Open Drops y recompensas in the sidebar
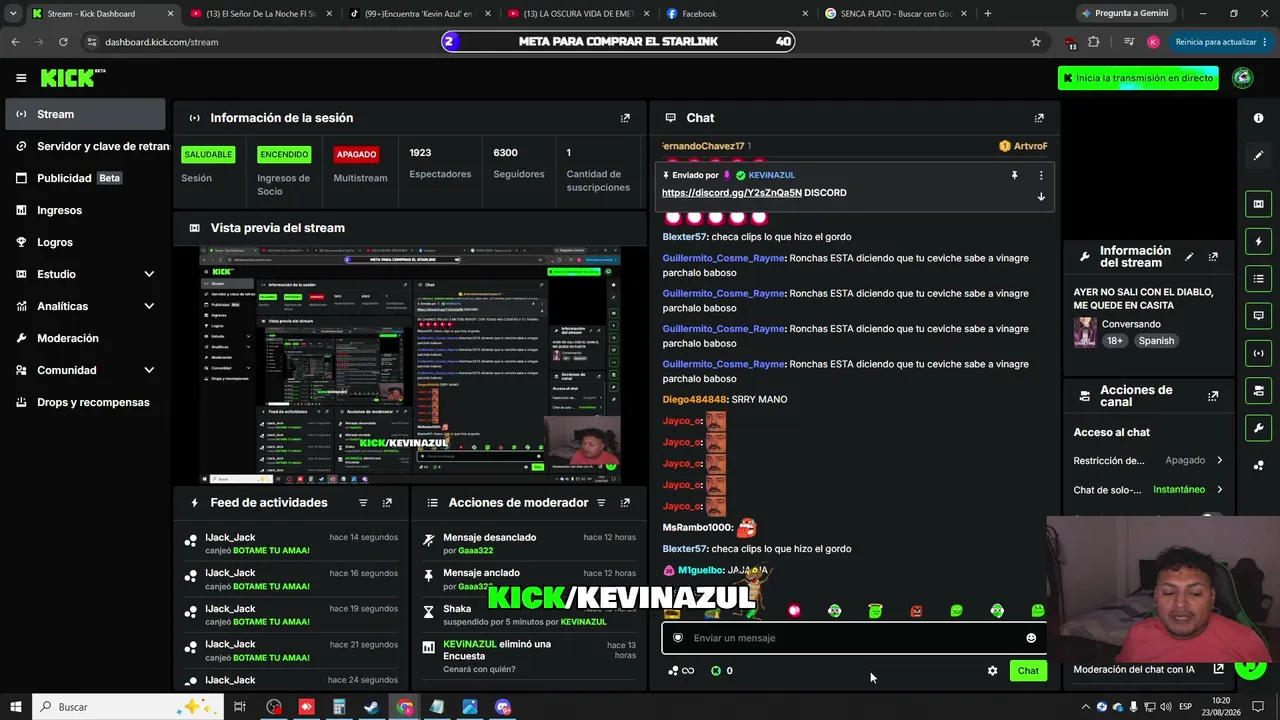The image size is (1280, 720). coord(86,402)
